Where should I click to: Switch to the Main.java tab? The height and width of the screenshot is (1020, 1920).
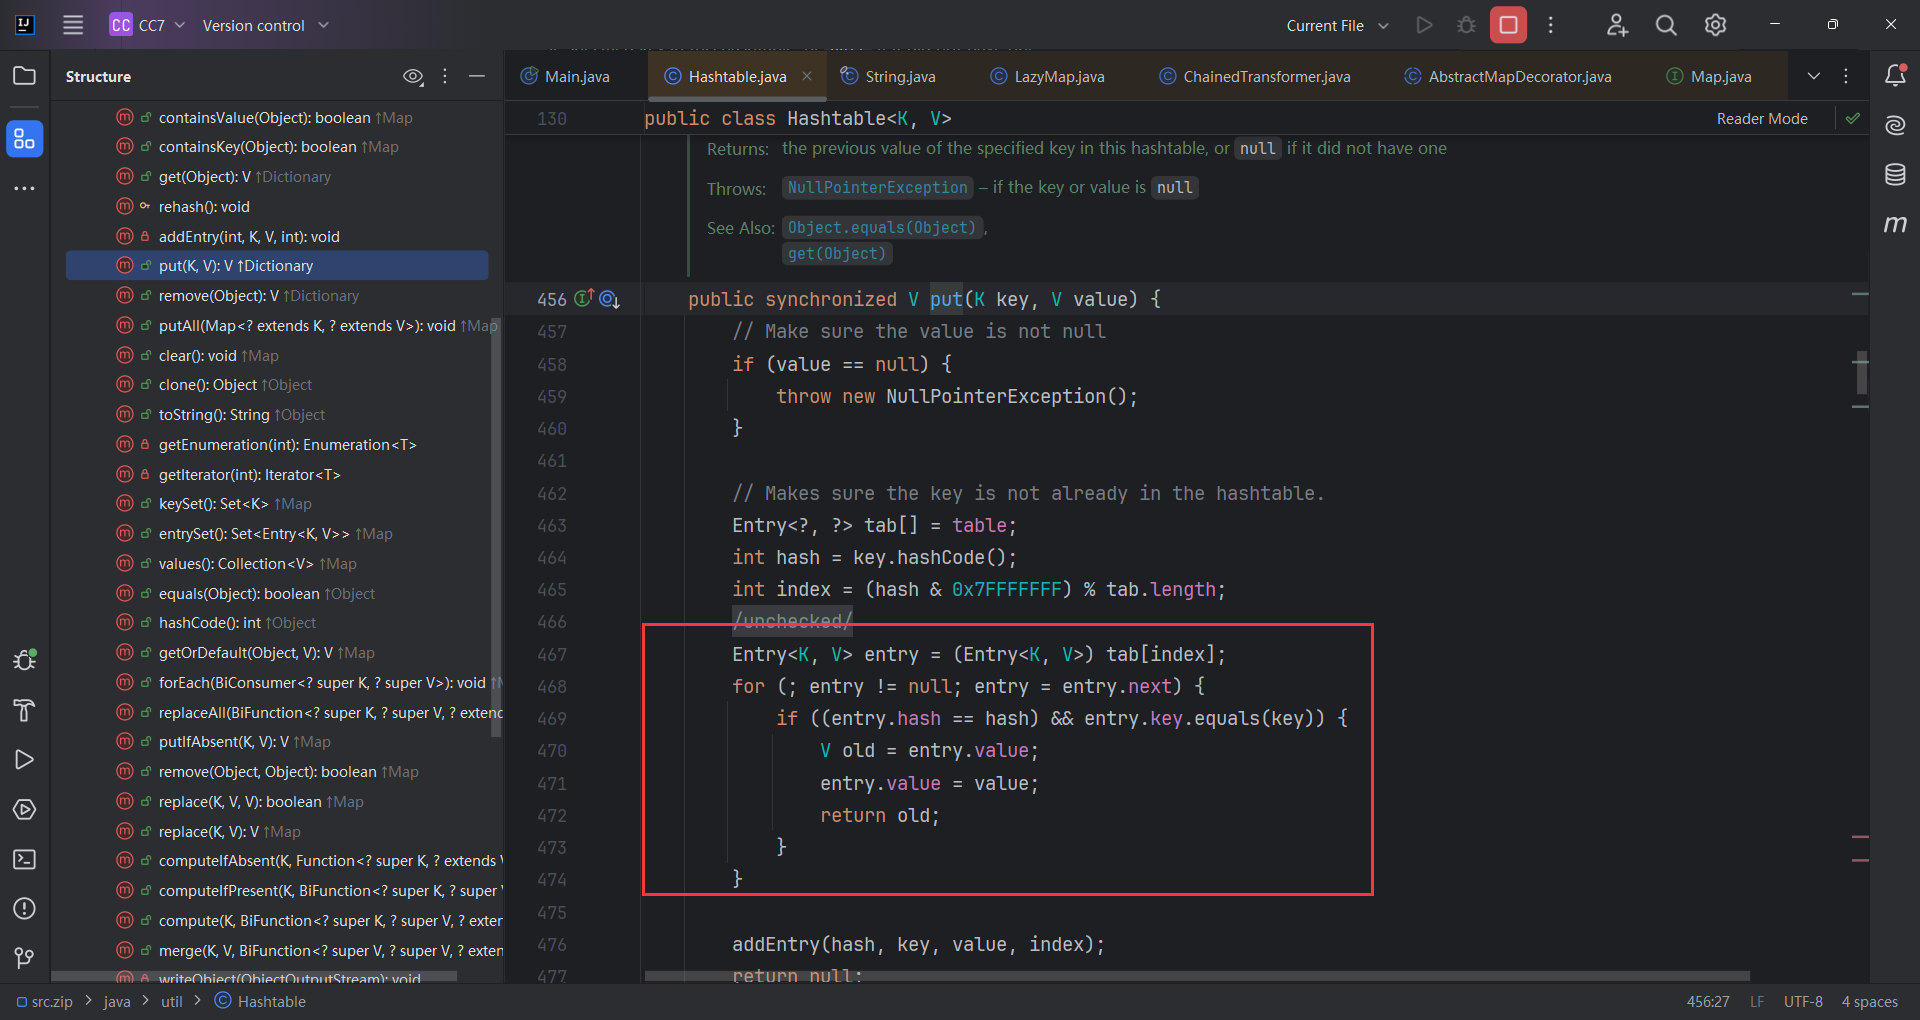pos(566,76)
